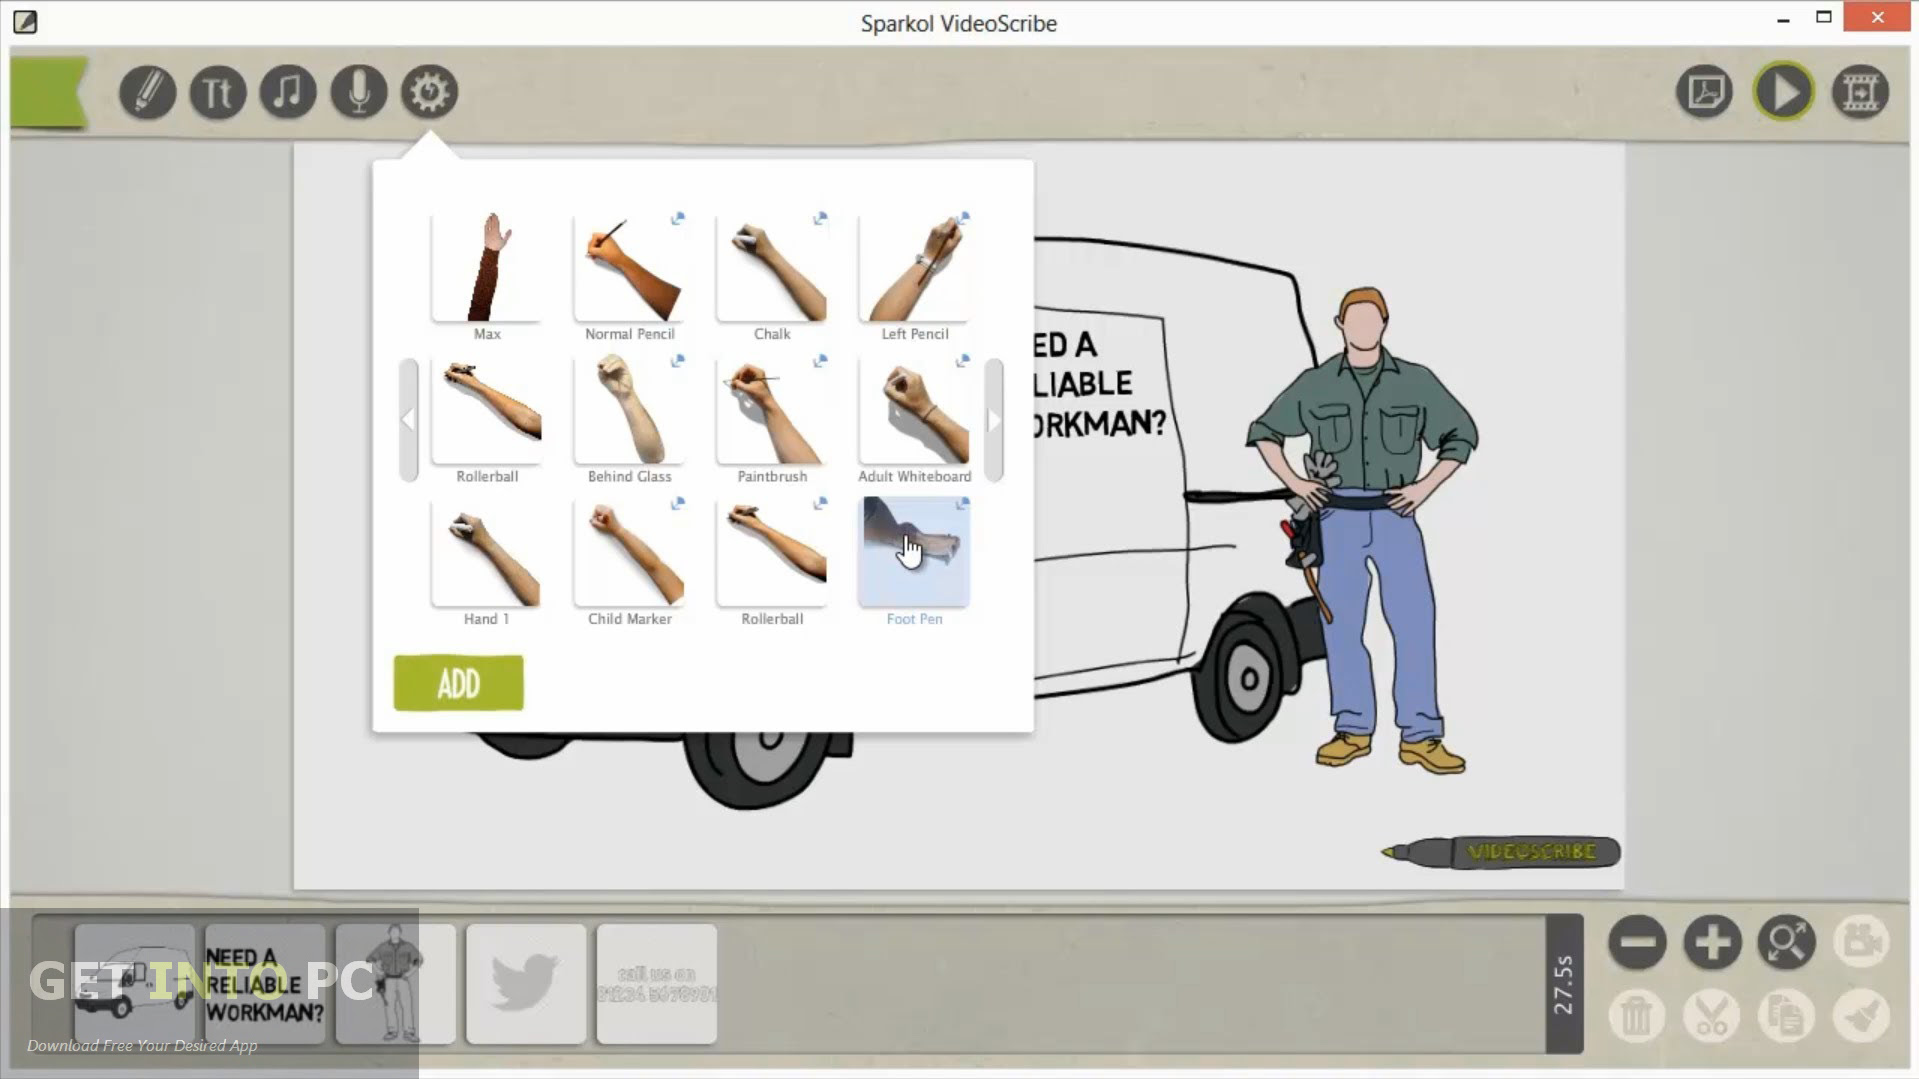Click the Chalk hand download badge
This screenshot has height=1079, width=1919.
[820, 218]
